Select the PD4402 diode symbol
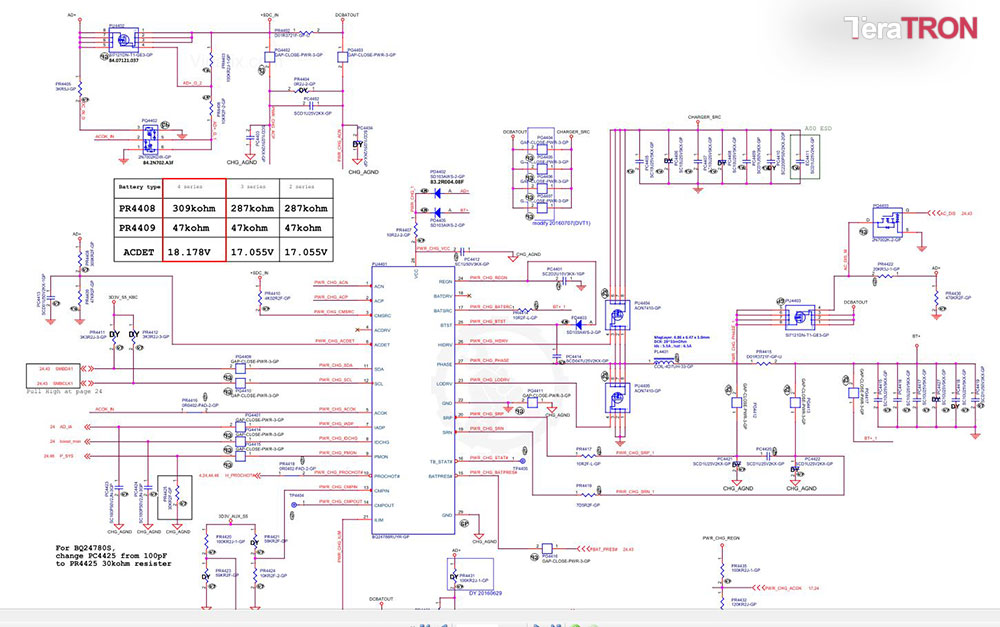The width and height of the screenshot is (1000, 627). pos(438,193)
